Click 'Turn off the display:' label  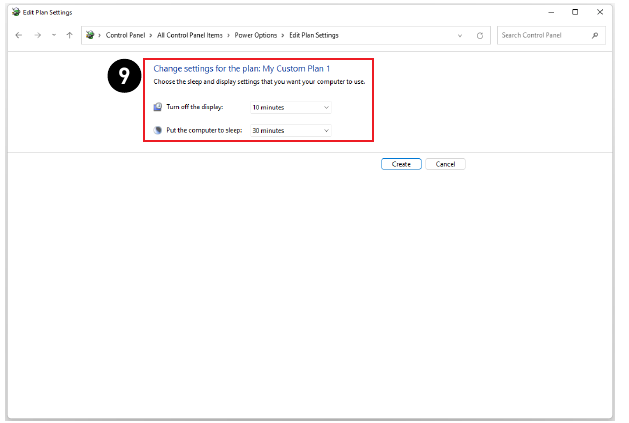[195, 107]
